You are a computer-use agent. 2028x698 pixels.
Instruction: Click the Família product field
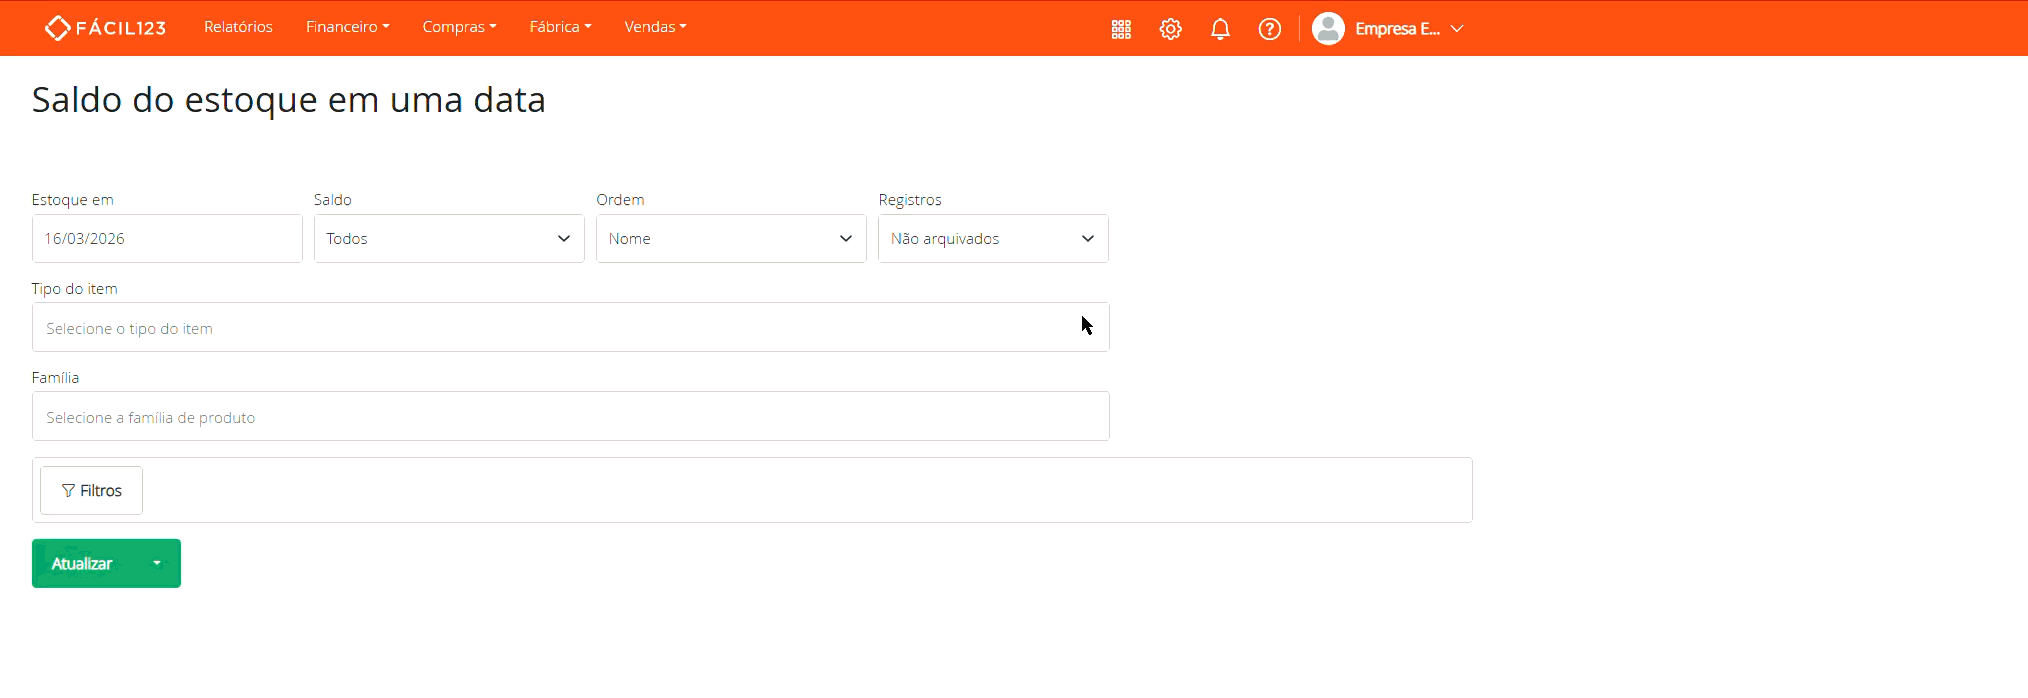coord(570,417)
